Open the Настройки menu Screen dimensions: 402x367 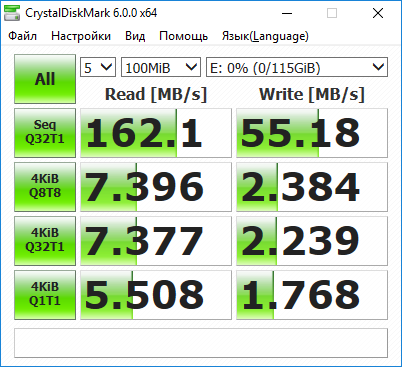pyautogui.click(x=81, y=36)
